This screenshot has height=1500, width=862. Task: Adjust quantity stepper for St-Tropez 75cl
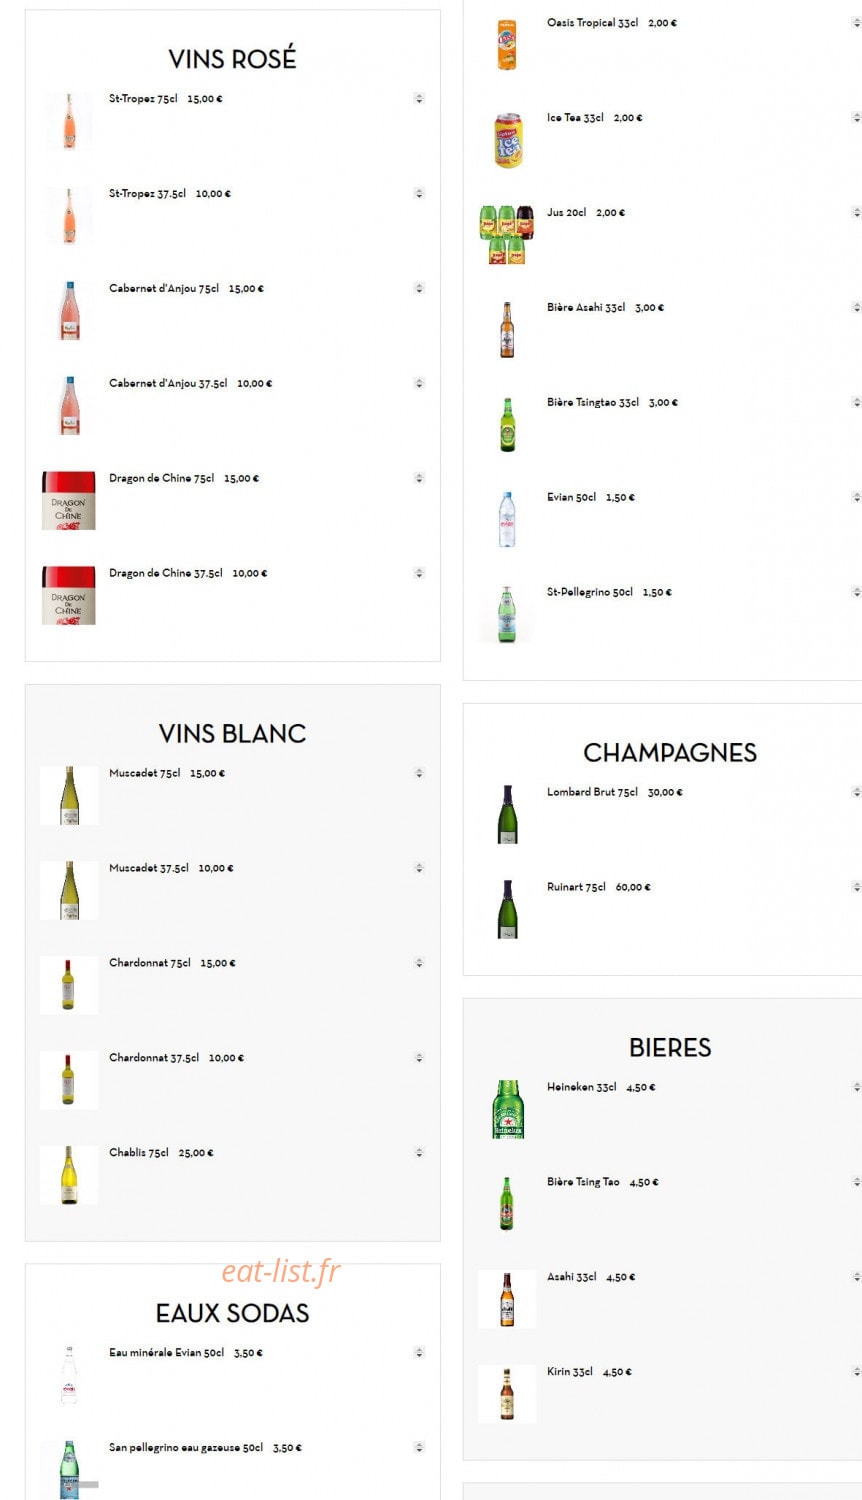coord(419,98)
